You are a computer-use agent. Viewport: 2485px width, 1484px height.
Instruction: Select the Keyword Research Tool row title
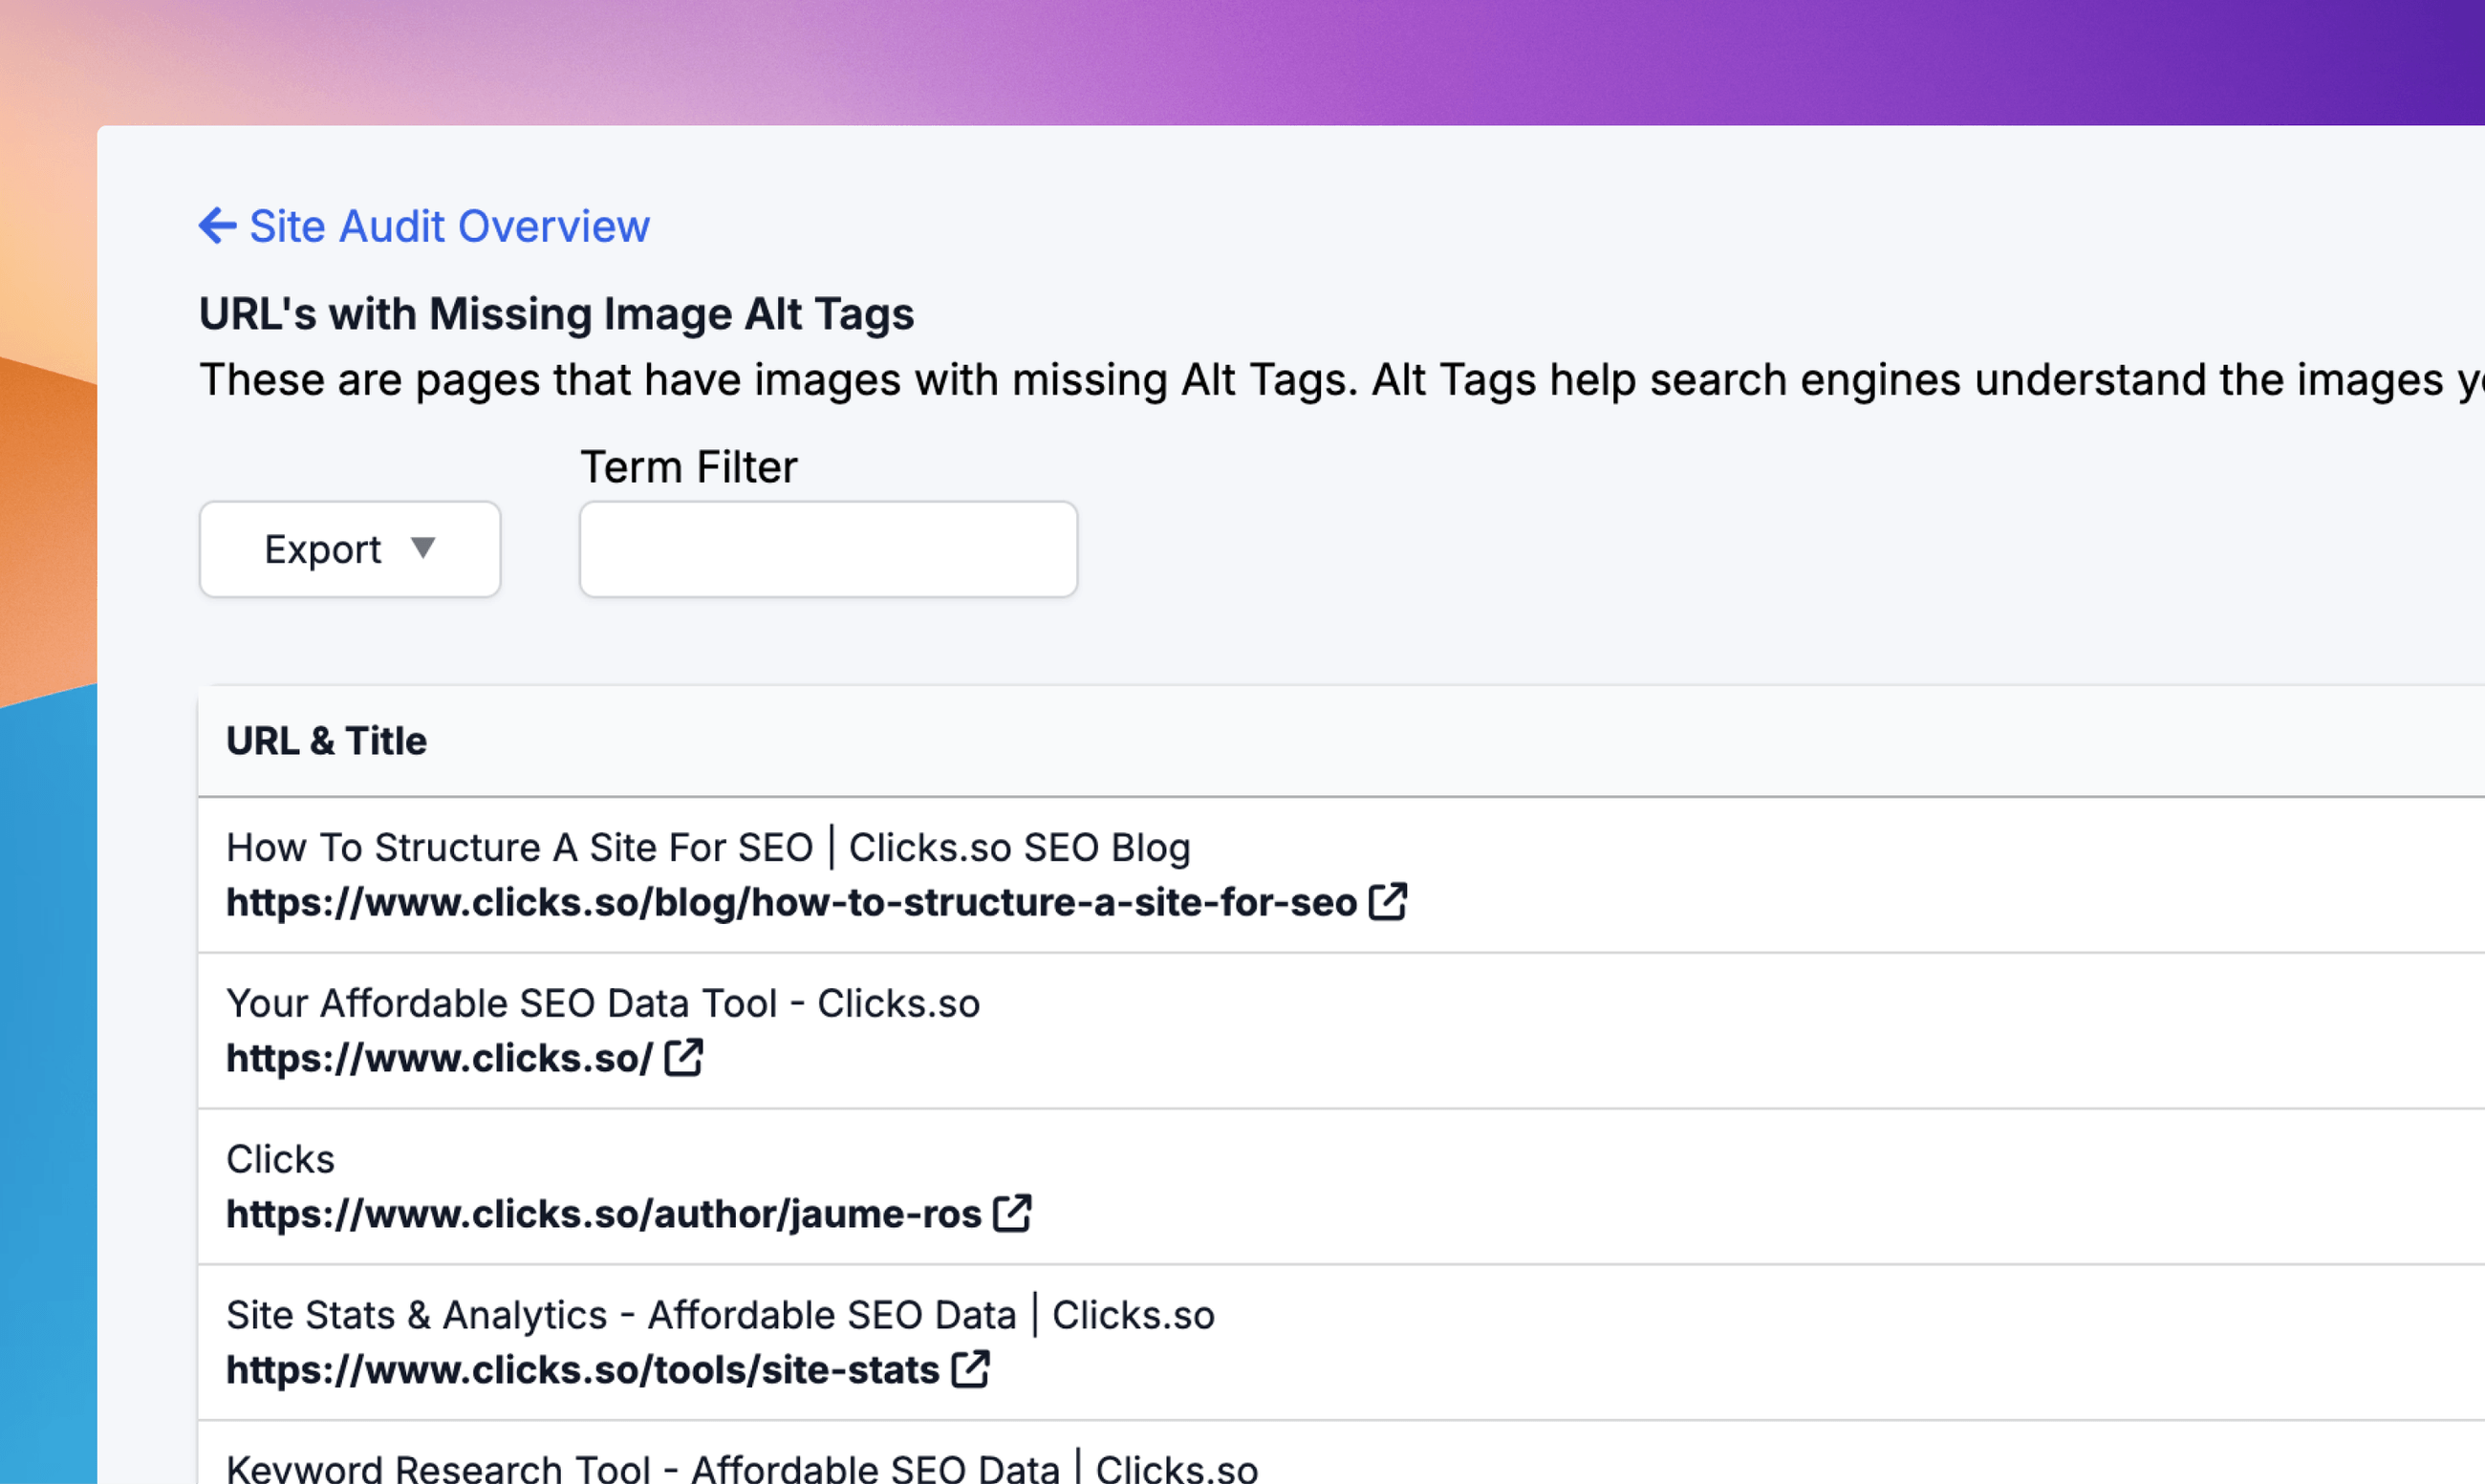pyautogui.click(x=740, y=1468)
